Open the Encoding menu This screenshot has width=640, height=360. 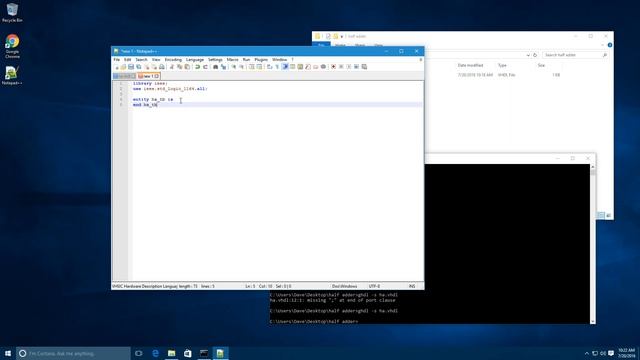173,60
